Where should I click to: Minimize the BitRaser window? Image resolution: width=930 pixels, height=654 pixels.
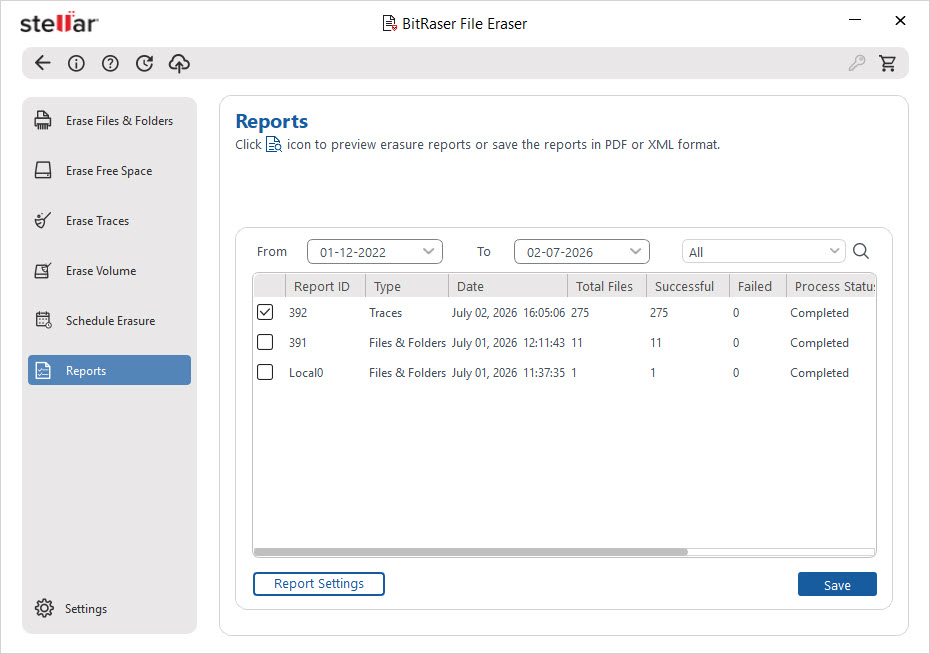click(855, 20)
